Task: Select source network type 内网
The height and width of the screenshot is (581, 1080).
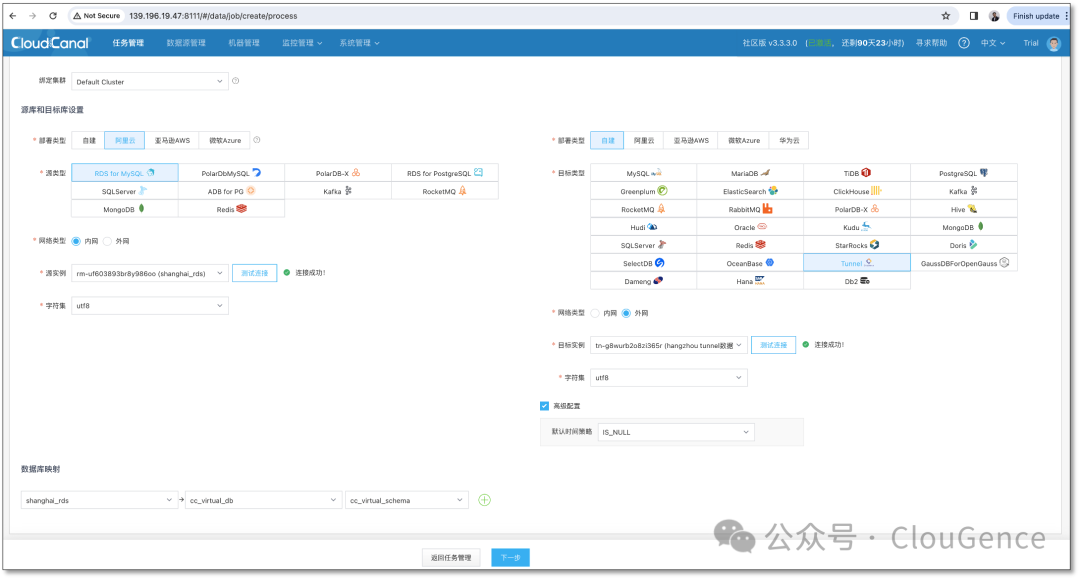Action: click(76, 241)
